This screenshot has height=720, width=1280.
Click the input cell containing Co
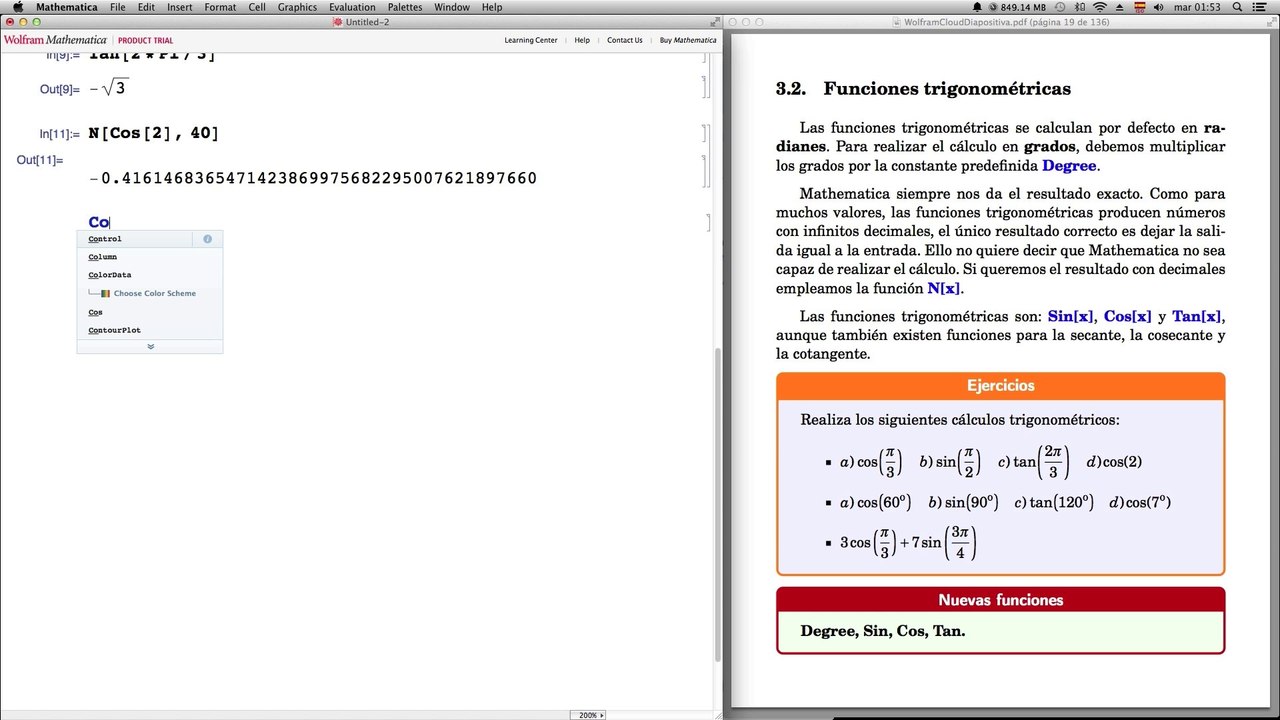click(99, 223)
